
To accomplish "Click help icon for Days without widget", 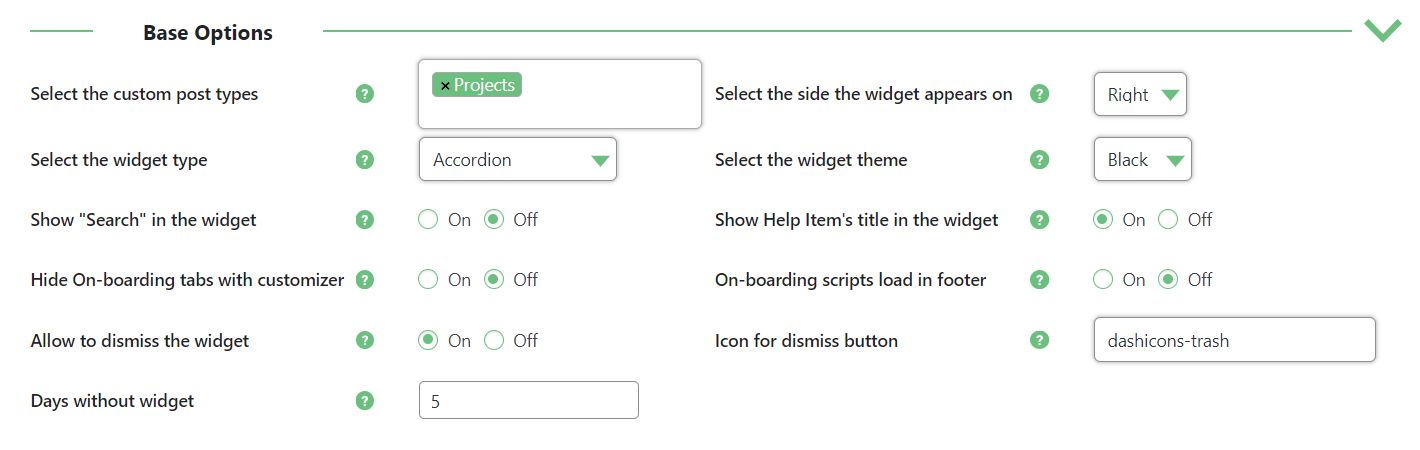I will coord(365,401).
